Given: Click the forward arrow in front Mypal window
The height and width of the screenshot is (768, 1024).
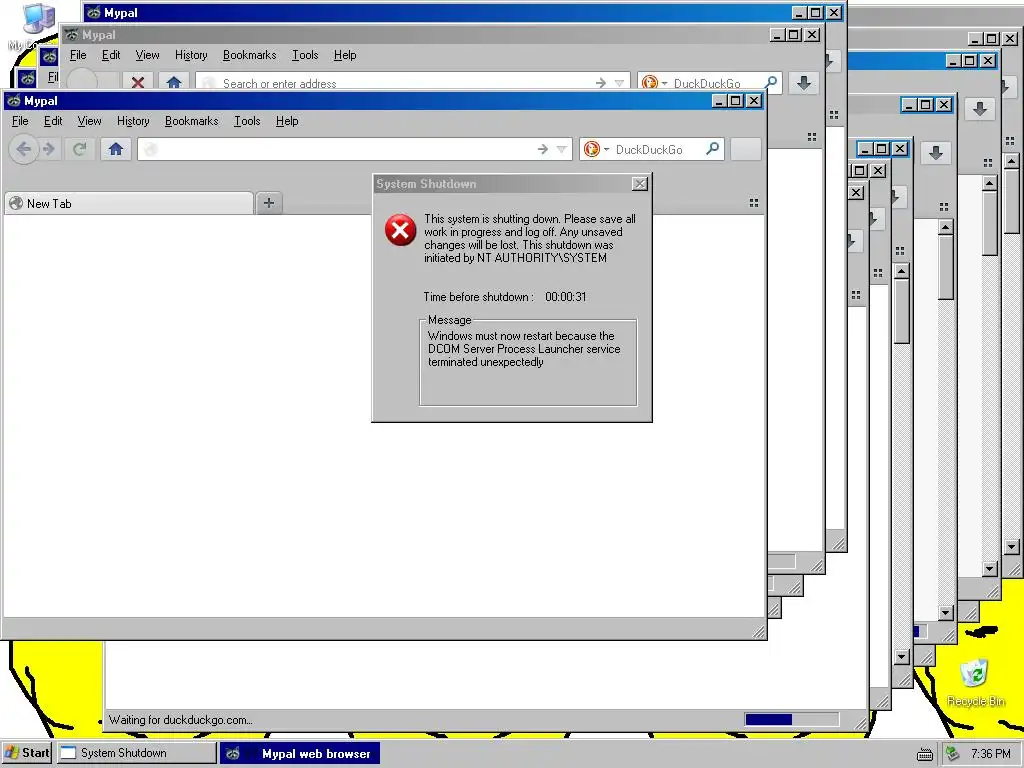Looking at the screenshot, I should tap(49, 150).
